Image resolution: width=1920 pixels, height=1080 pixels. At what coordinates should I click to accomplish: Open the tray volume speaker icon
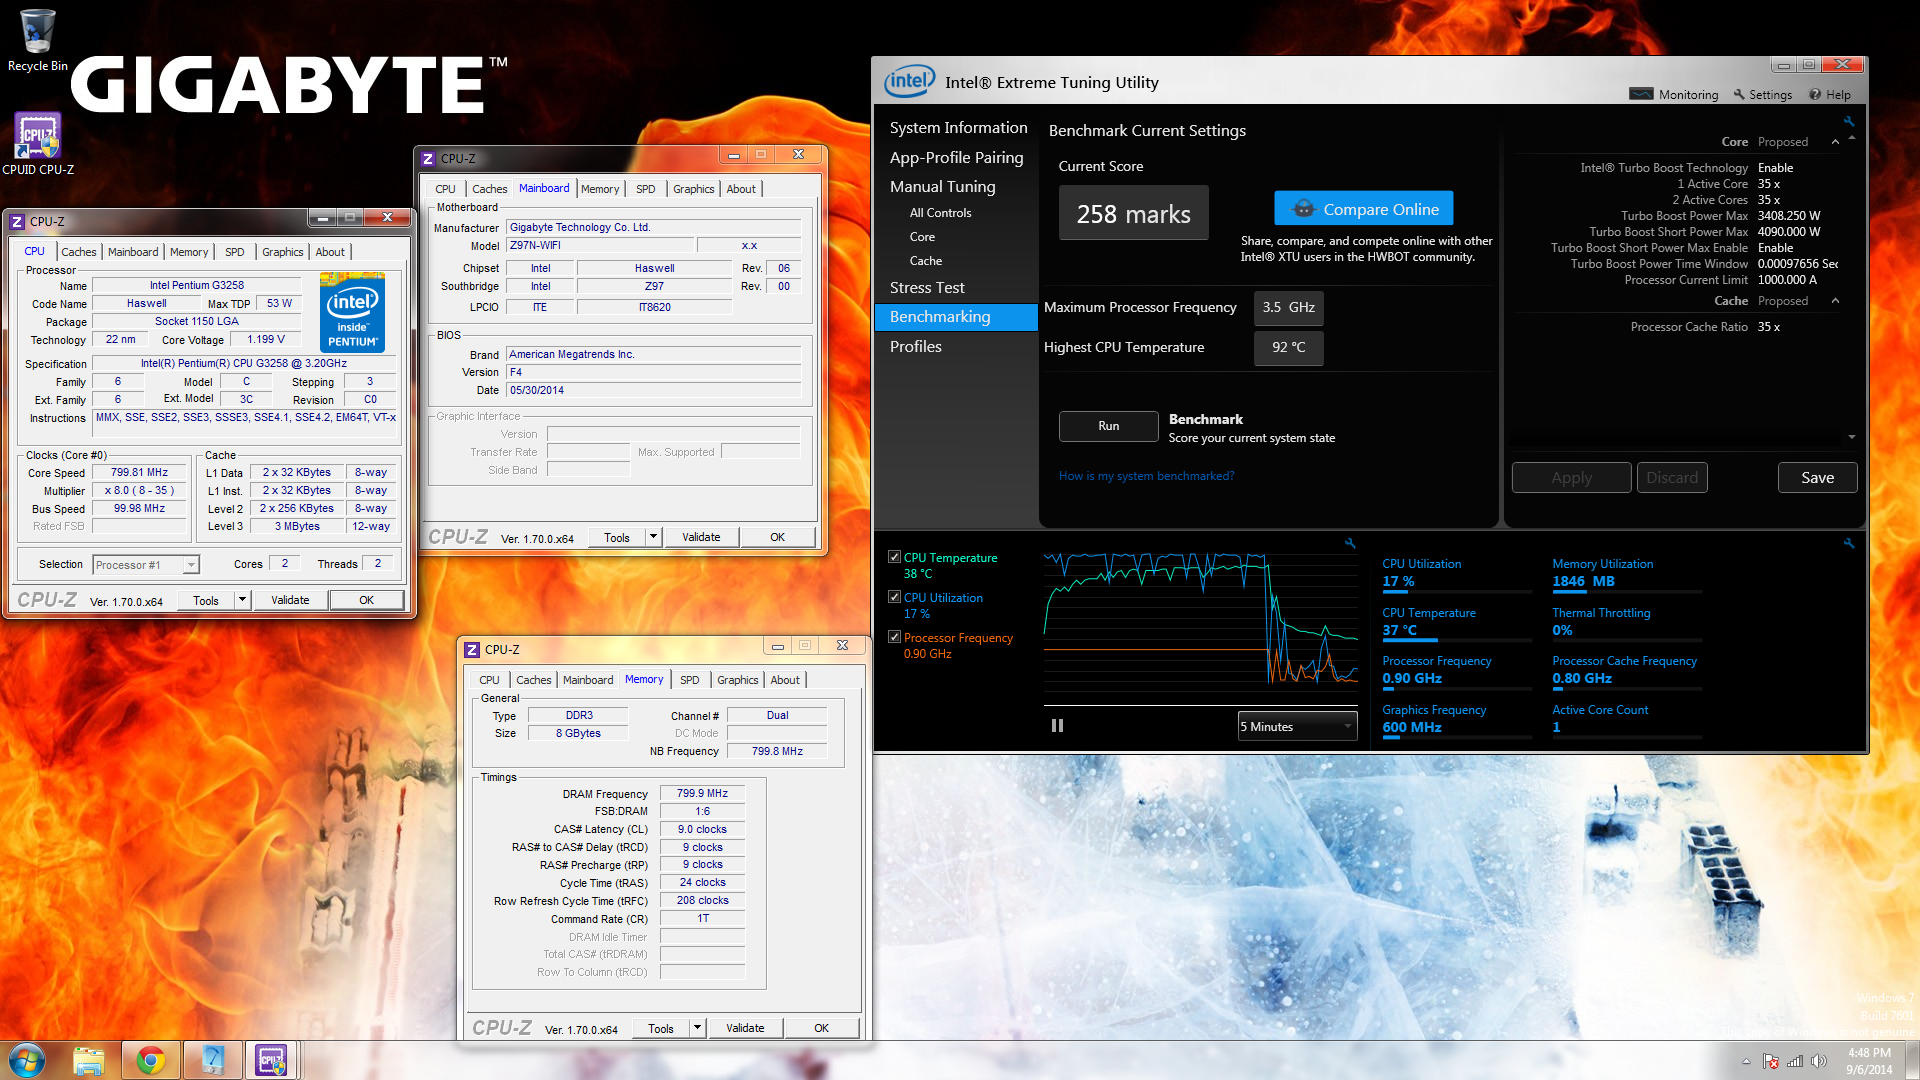click(x=1819, y=1061)
